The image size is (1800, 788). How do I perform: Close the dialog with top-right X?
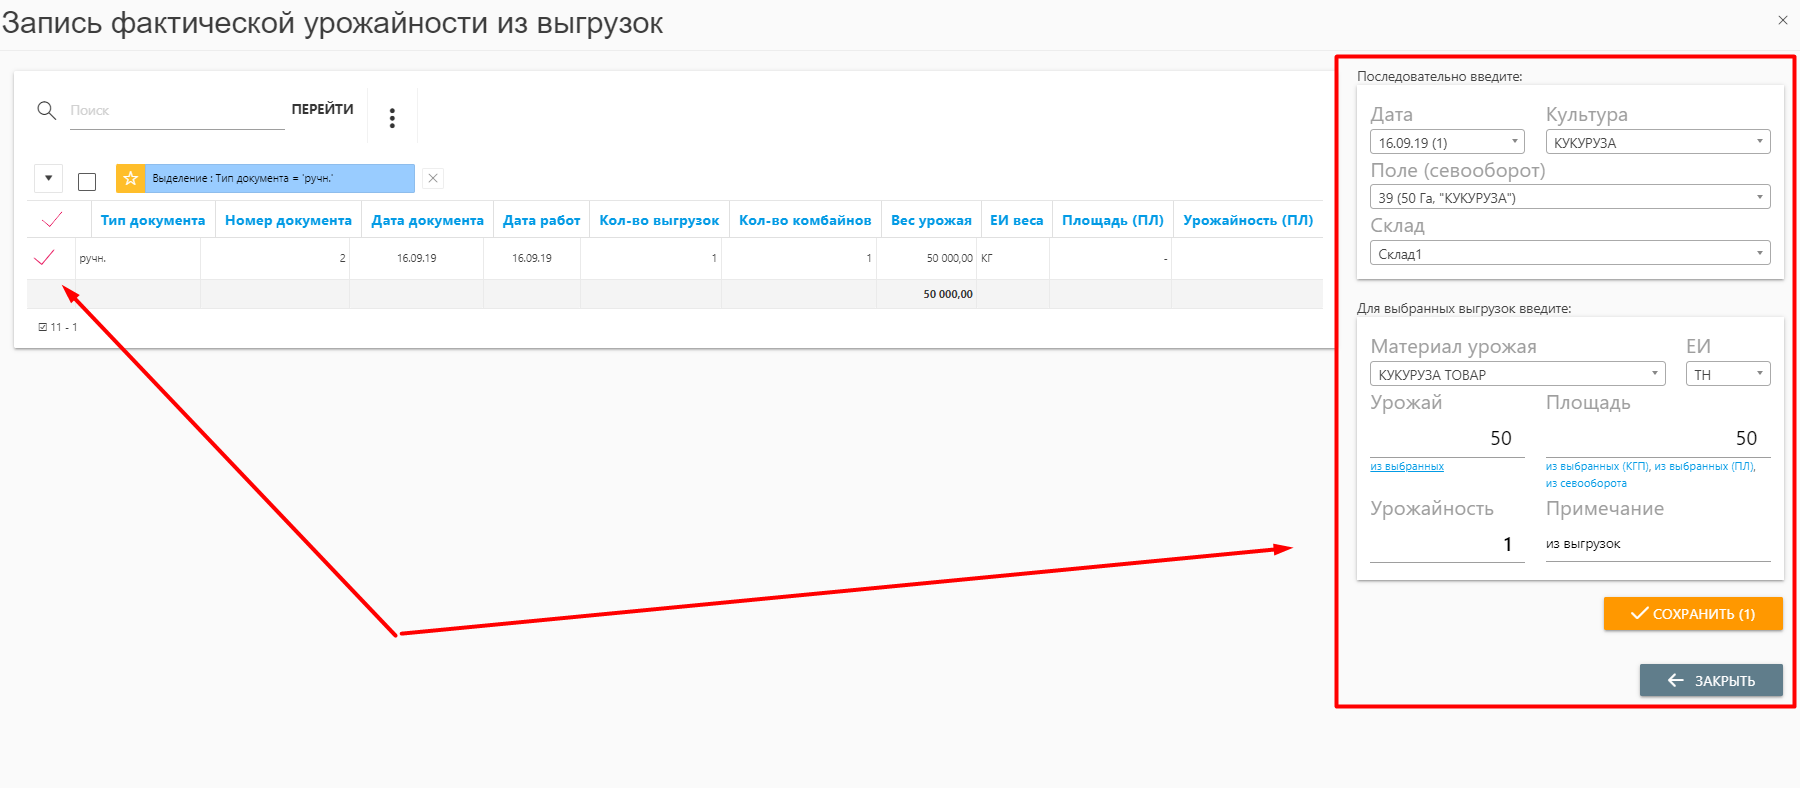pyautogui.click(x=1782, y=20)
